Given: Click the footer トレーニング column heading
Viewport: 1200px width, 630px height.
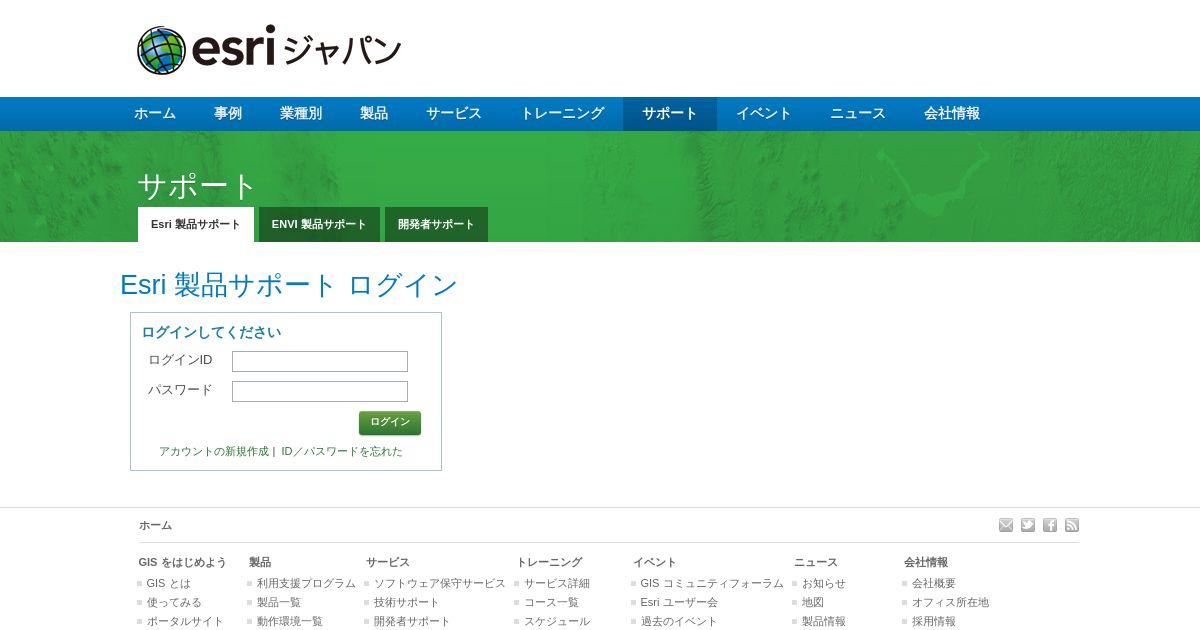Looking at the screenshot, I should 549,562.
